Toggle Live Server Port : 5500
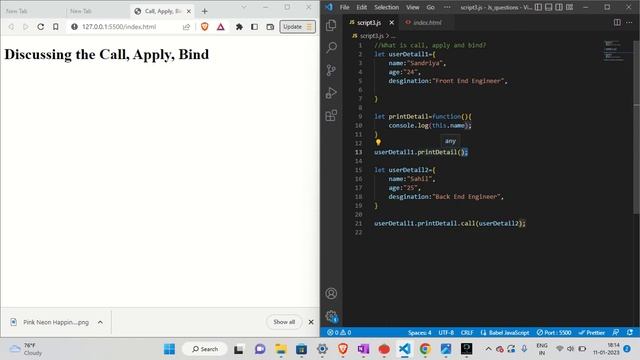 [554, 333]
